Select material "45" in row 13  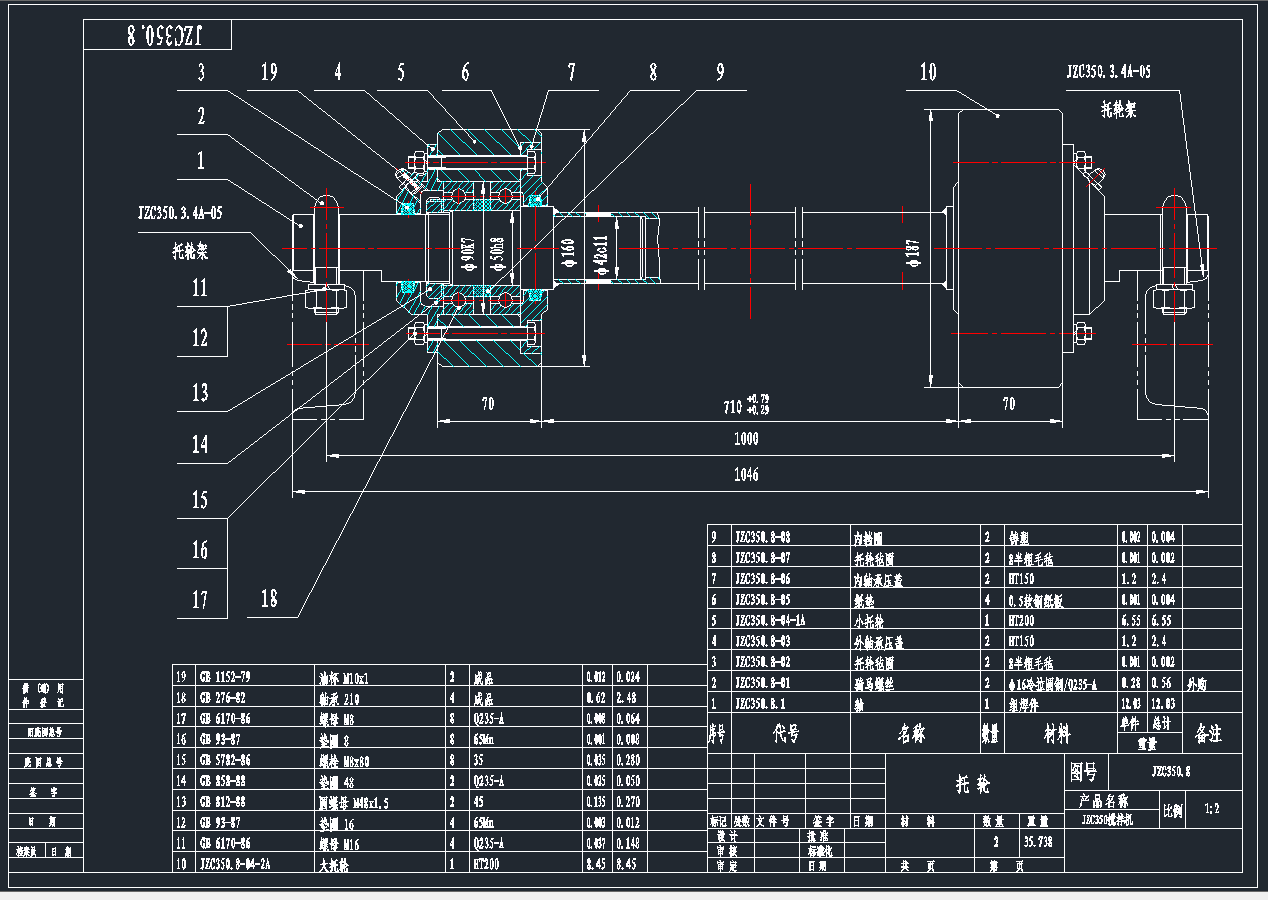click(477, 802)
